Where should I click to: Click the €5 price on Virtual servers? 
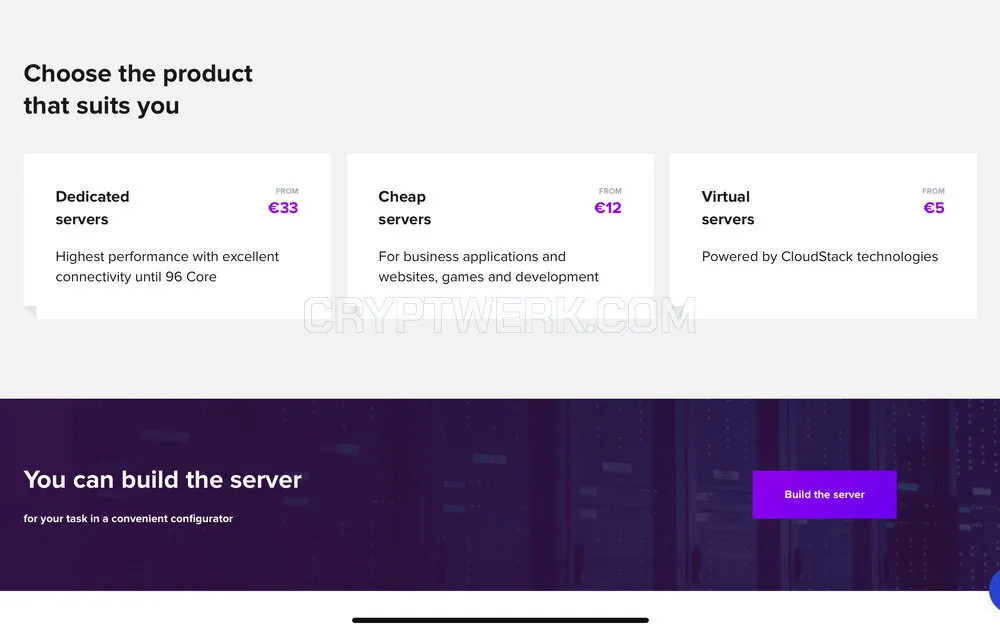pos(934,208)
